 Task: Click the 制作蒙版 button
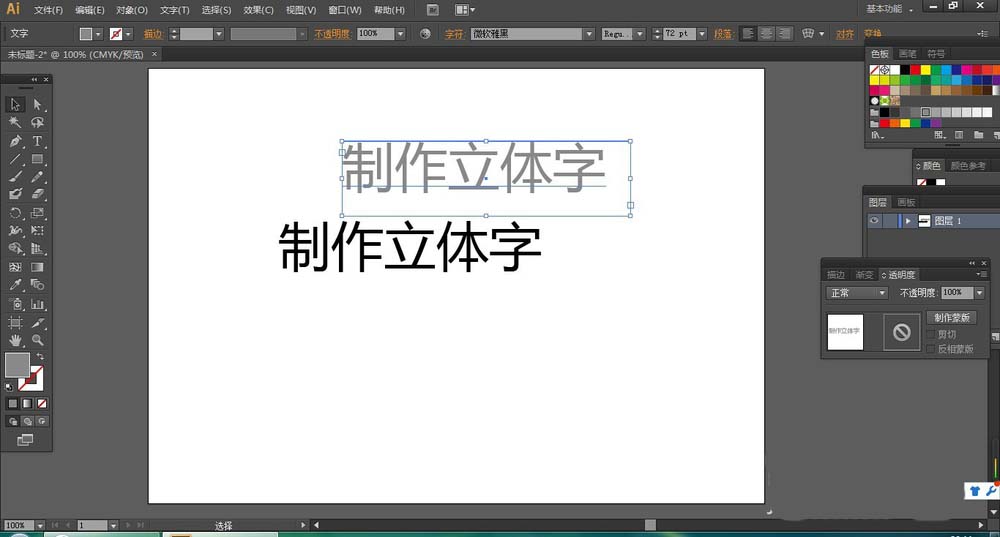(x=951, y=318)
